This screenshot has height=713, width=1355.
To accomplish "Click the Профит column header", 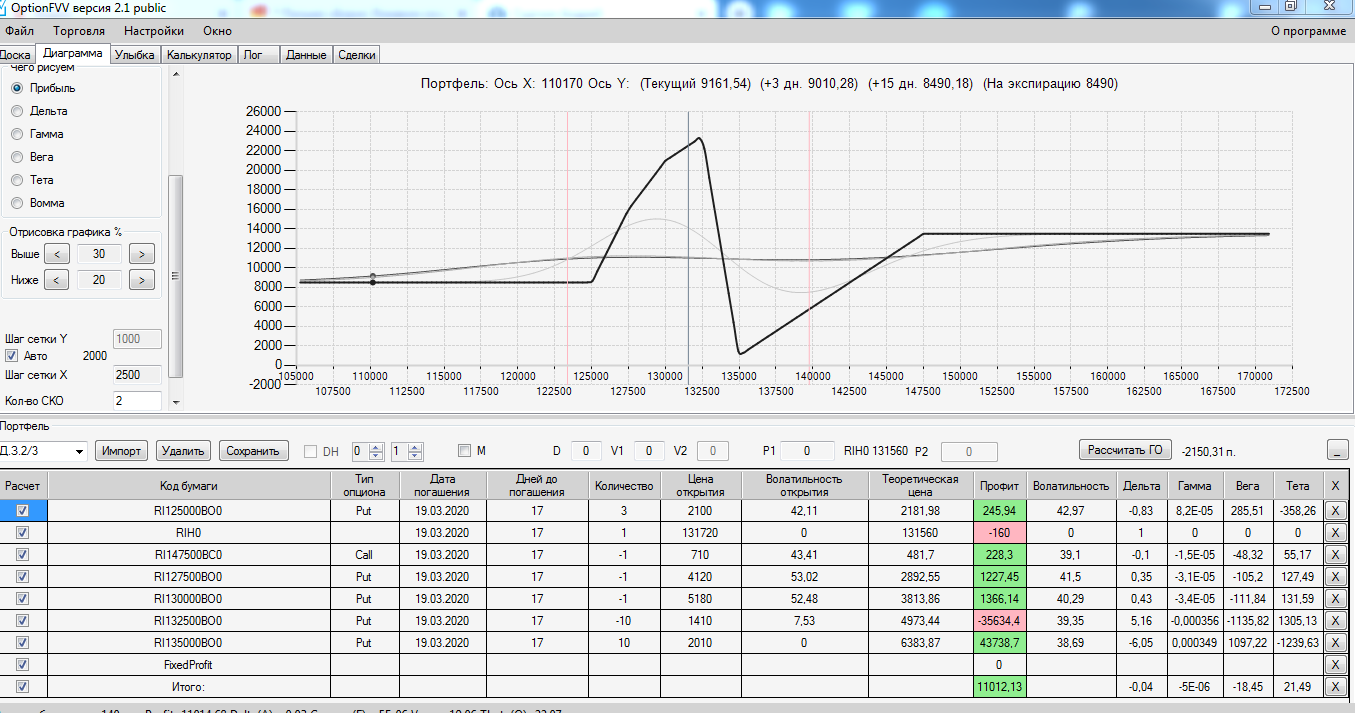I will pos(1000,486).
